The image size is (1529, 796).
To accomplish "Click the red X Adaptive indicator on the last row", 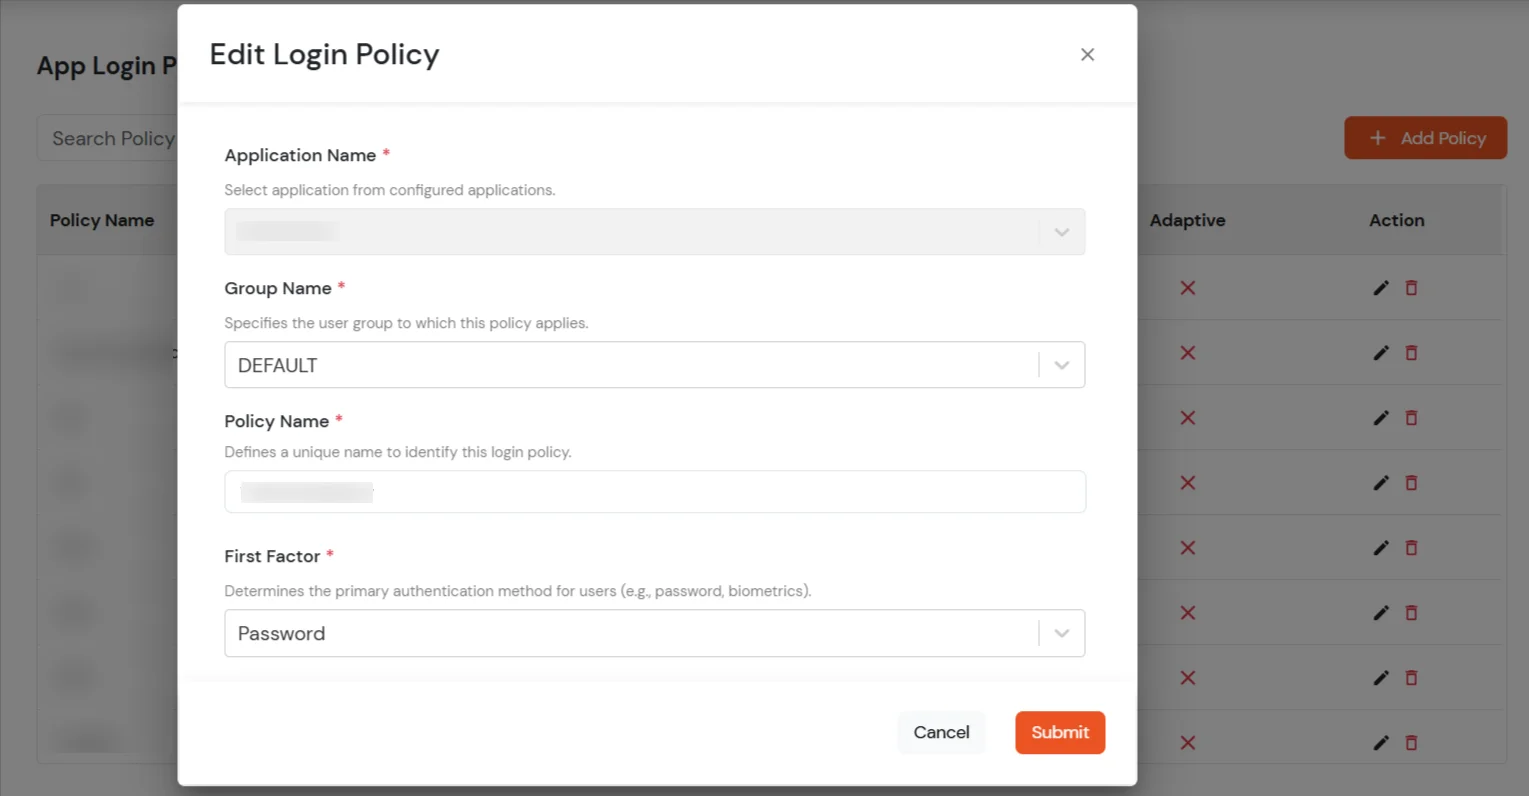I will [1187, 743].
